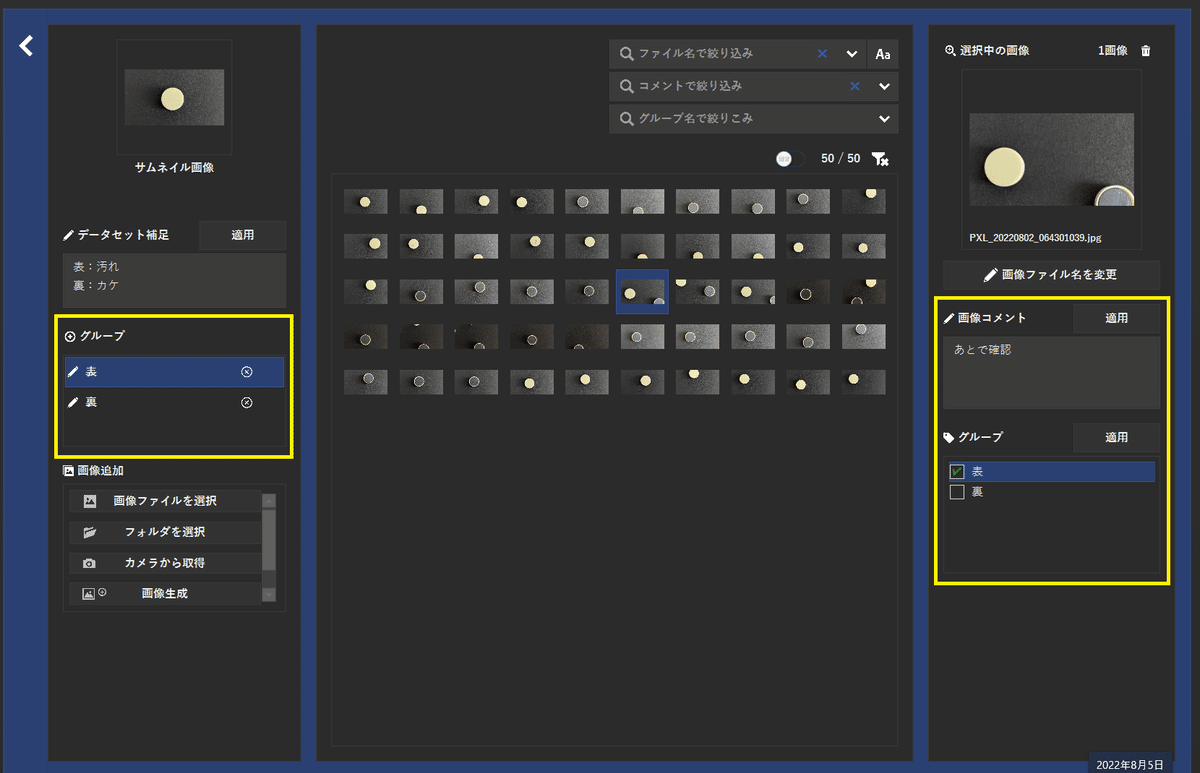This screenshot has width=1200, height=773.
Task: Clear the file name filter x
Action: click(x=822, y=53)
